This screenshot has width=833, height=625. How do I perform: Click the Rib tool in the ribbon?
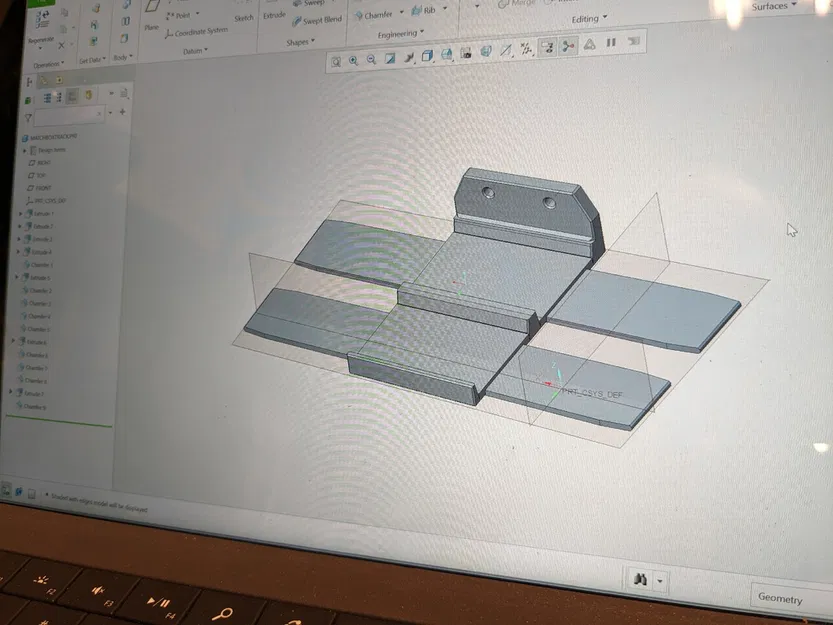click(x=423, y=10)
